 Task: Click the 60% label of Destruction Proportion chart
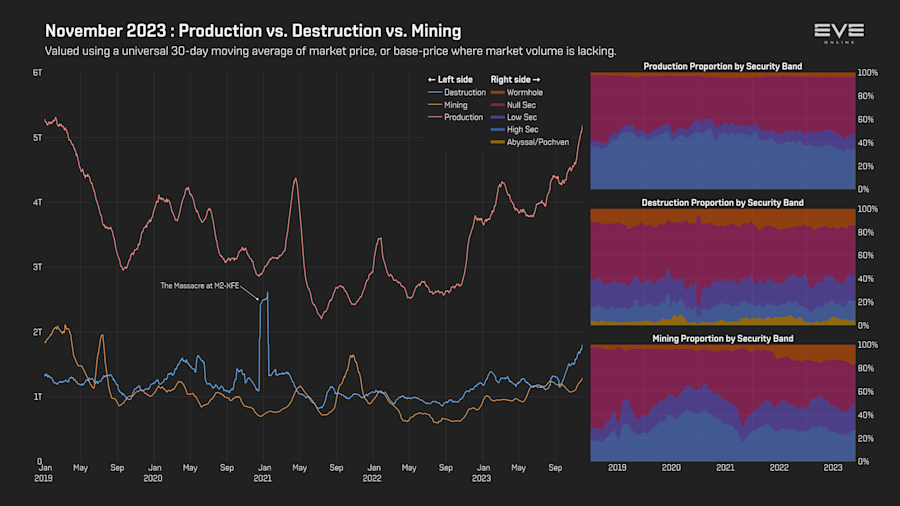(x=866, y=255)
